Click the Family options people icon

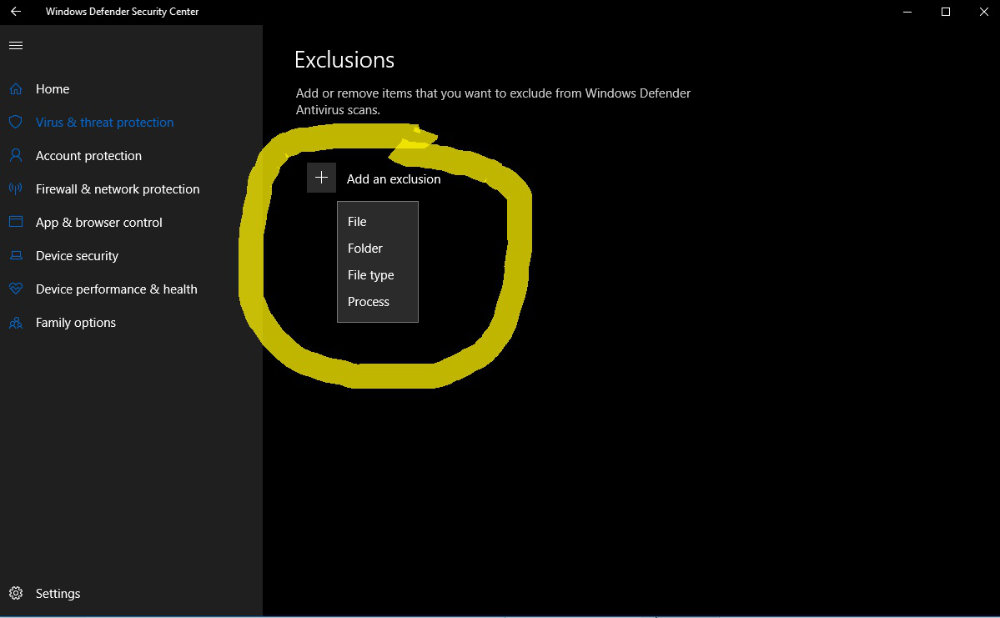16,323
